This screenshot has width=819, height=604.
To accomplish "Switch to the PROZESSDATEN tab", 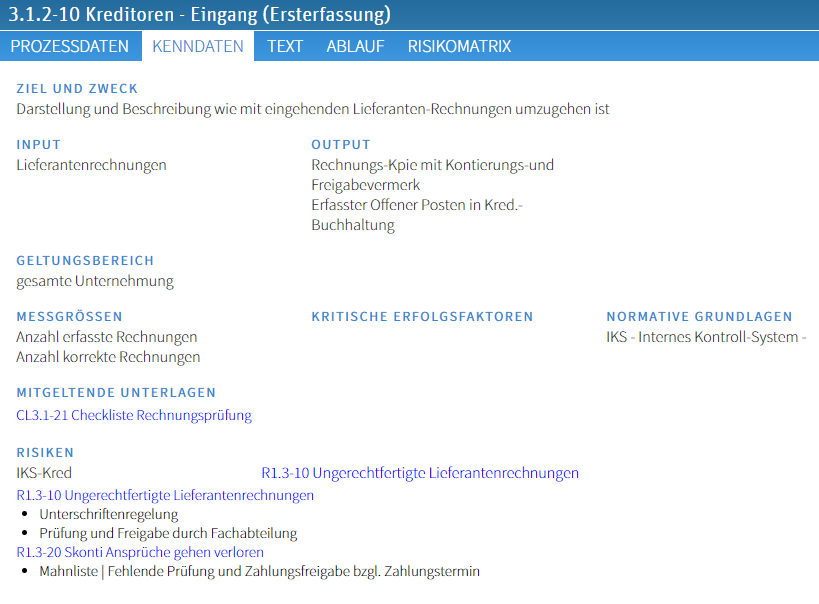I will [70, 46].
